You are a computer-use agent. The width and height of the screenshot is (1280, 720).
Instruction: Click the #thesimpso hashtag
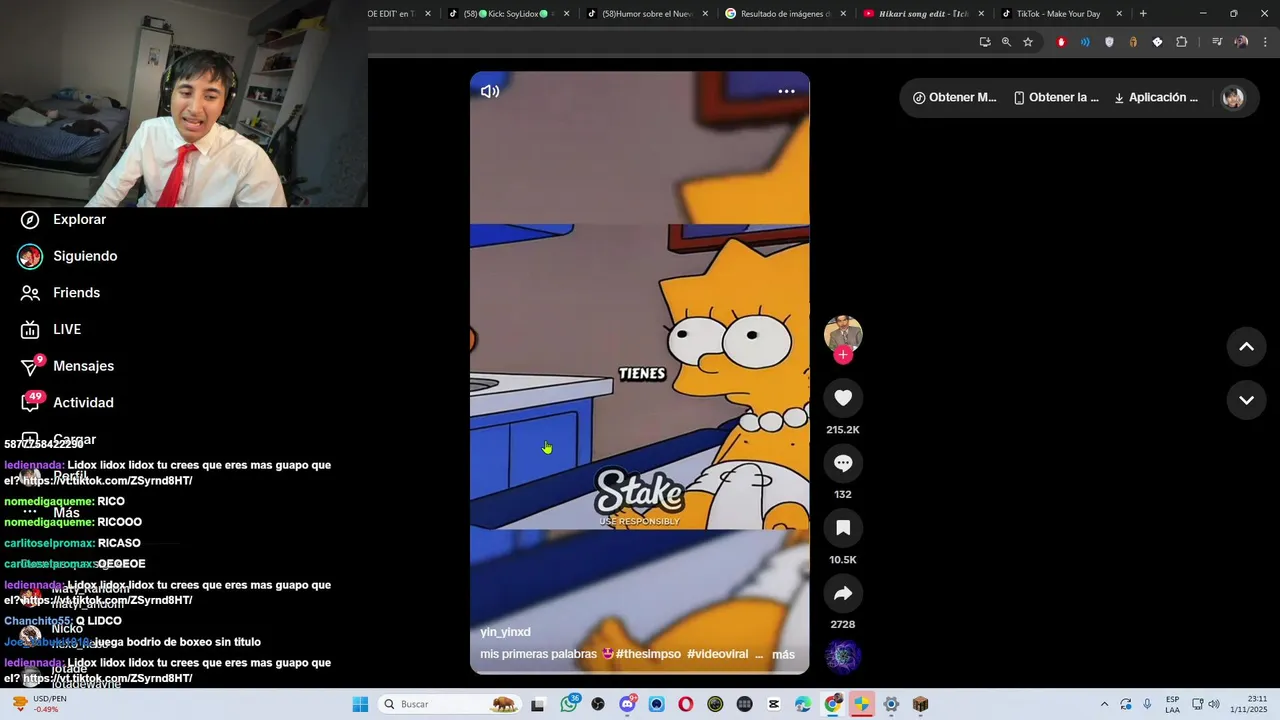[648, 654]
